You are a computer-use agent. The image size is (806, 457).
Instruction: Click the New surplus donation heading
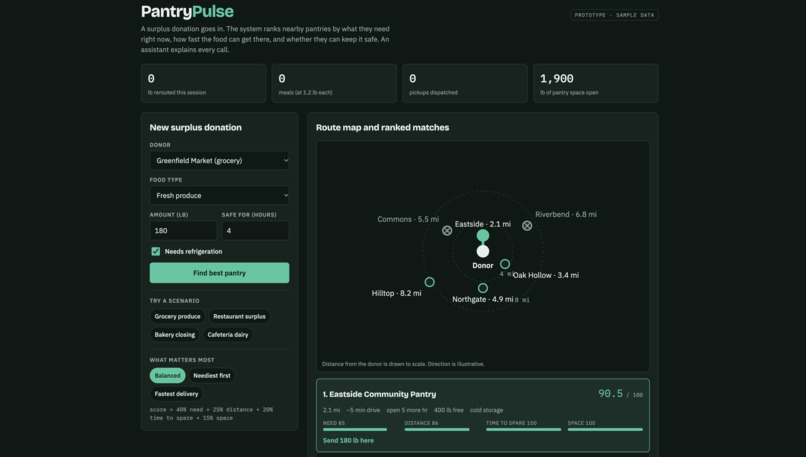[x=195, y=127]
